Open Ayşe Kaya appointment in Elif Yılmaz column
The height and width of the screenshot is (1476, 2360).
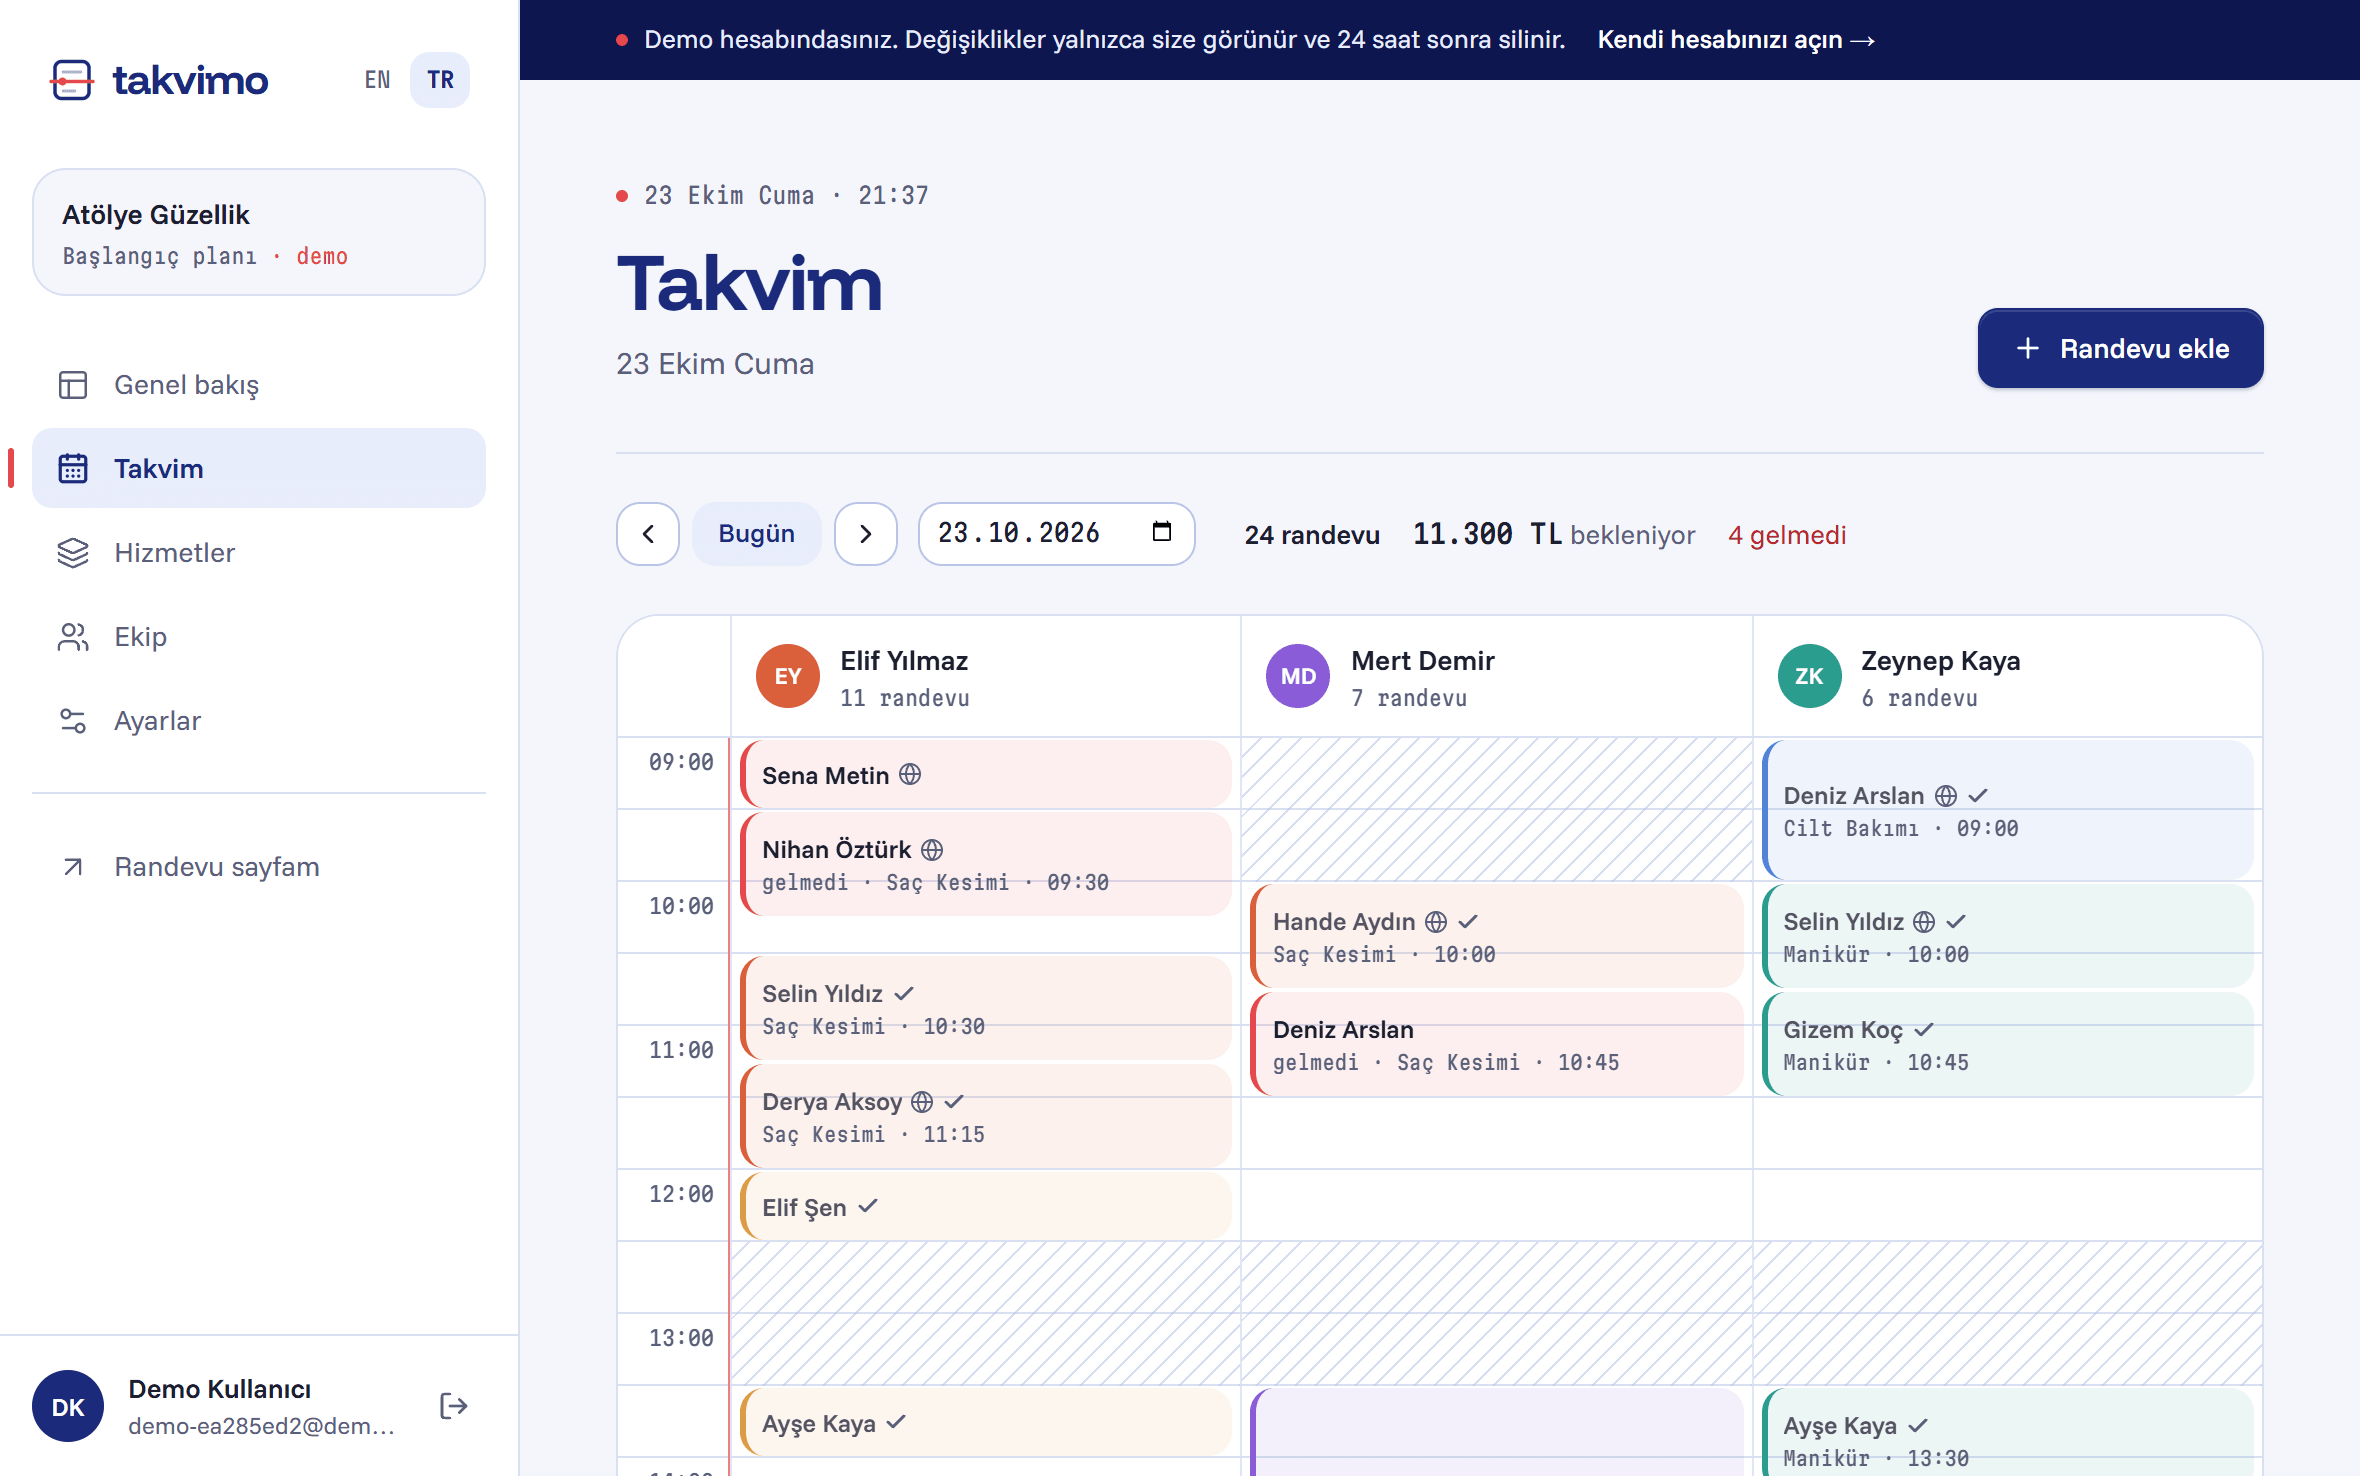coord(986,1422)
